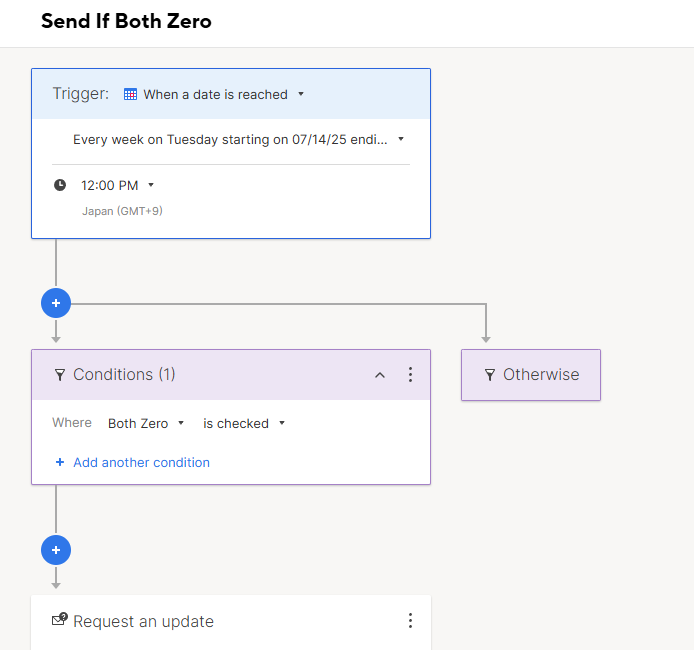Open the three-dot menu on Request an update
Screen dimensions: 694x650
[410, 620]
